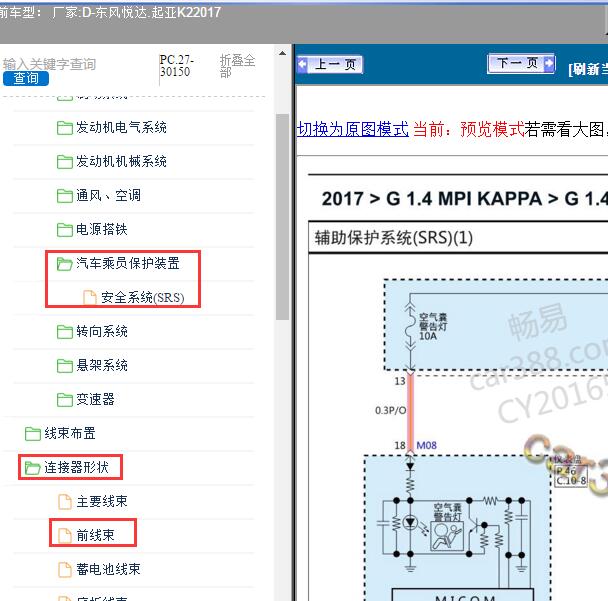Select the 通风、空调 tree label

(x=108, y=195)
